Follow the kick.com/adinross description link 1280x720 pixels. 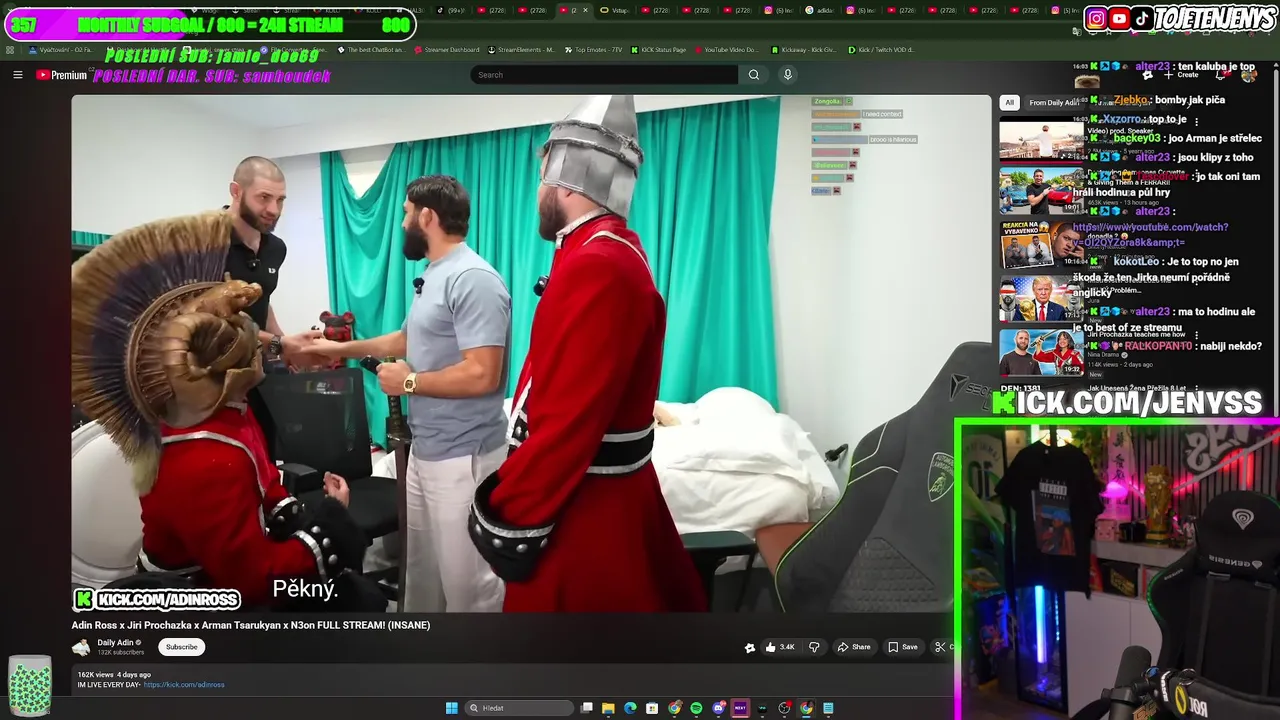pos(184,685)
